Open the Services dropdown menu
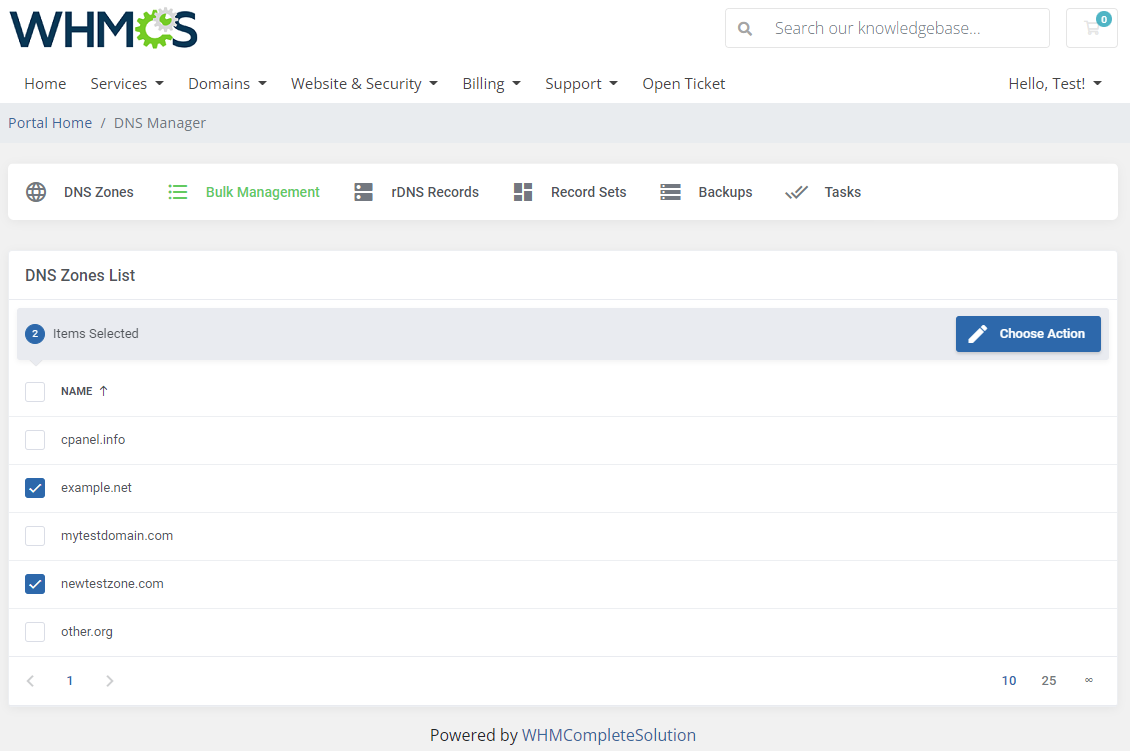1130x751 pixels. tap(126, 84)
